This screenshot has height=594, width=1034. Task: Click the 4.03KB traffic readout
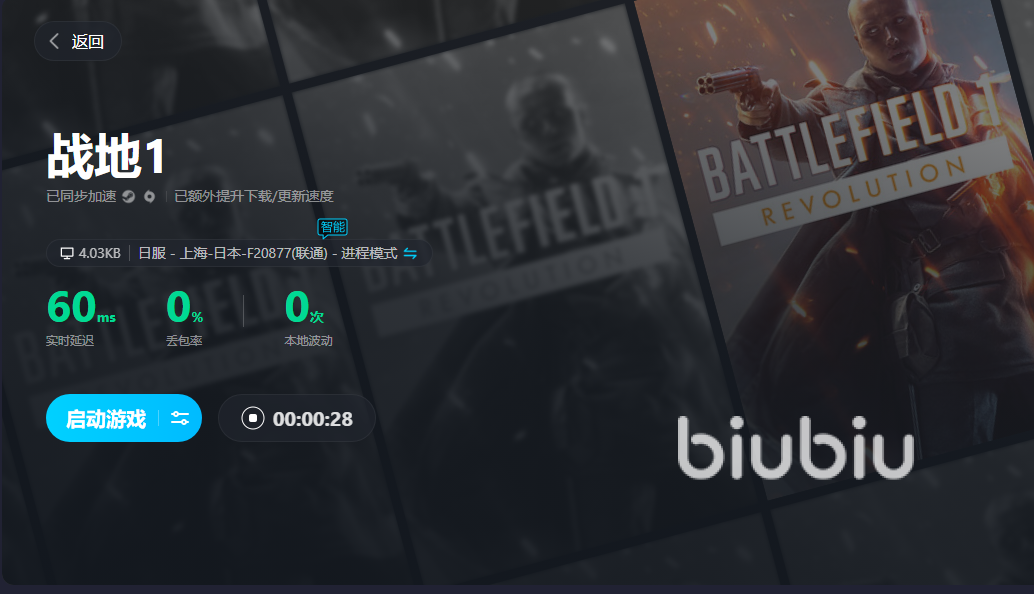click(x=100, y=253)
